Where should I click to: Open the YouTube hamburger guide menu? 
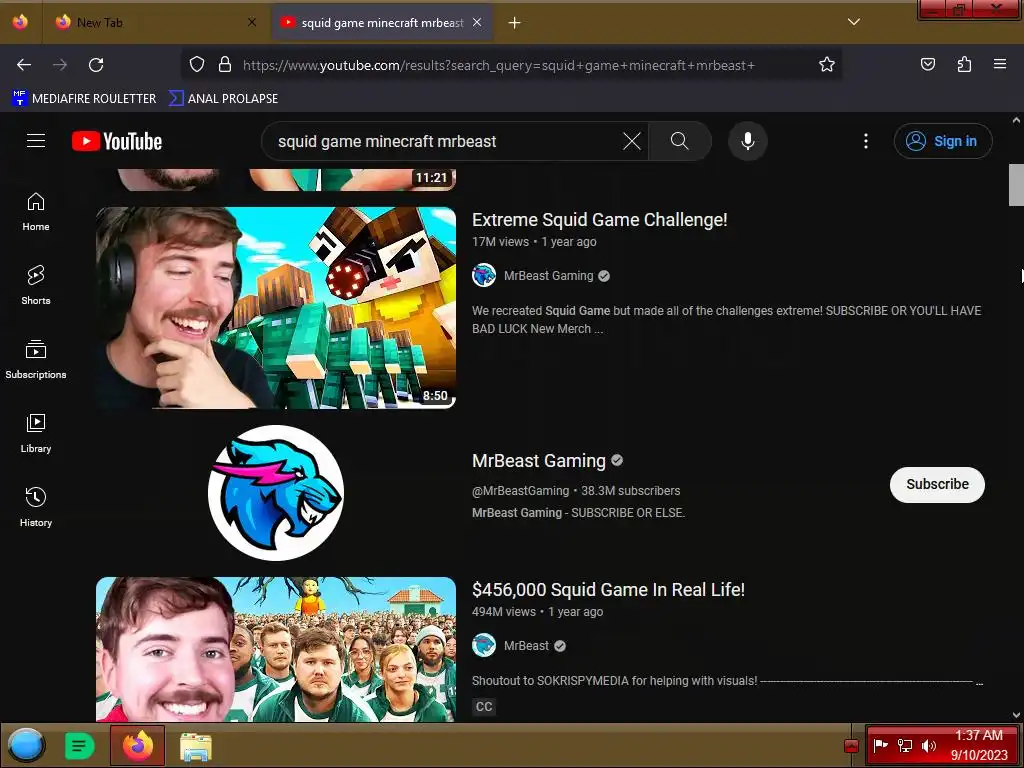[36, 141]
